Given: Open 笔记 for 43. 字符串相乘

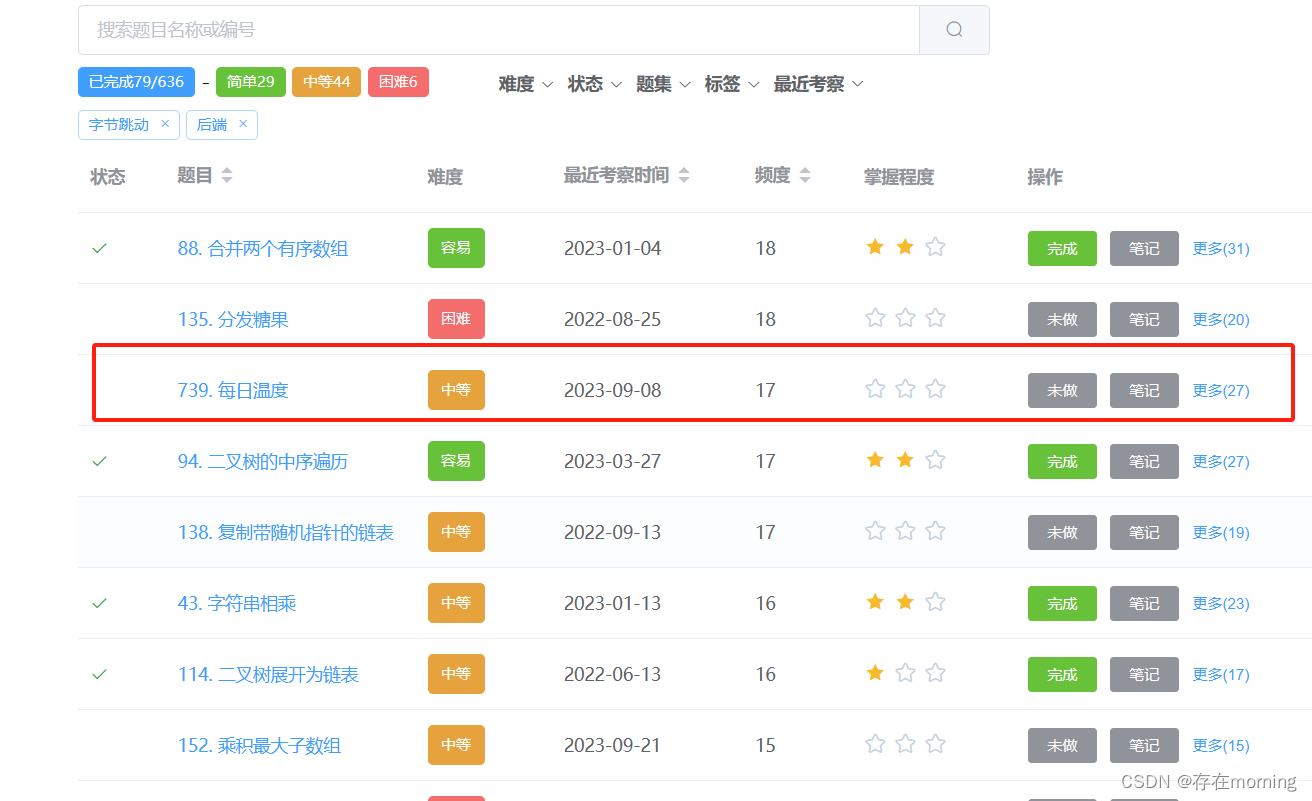Looking at the screenshot, I should pos(1144,604).
